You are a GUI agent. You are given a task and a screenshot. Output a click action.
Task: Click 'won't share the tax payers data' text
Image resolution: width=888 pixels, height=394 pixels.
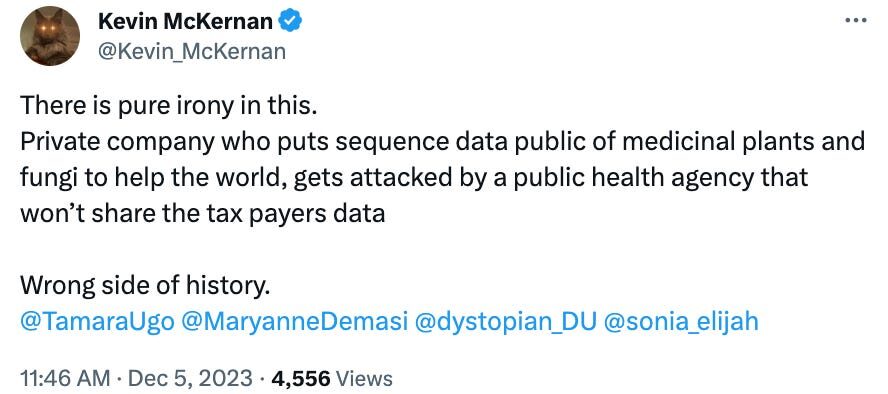pos(203,214)
